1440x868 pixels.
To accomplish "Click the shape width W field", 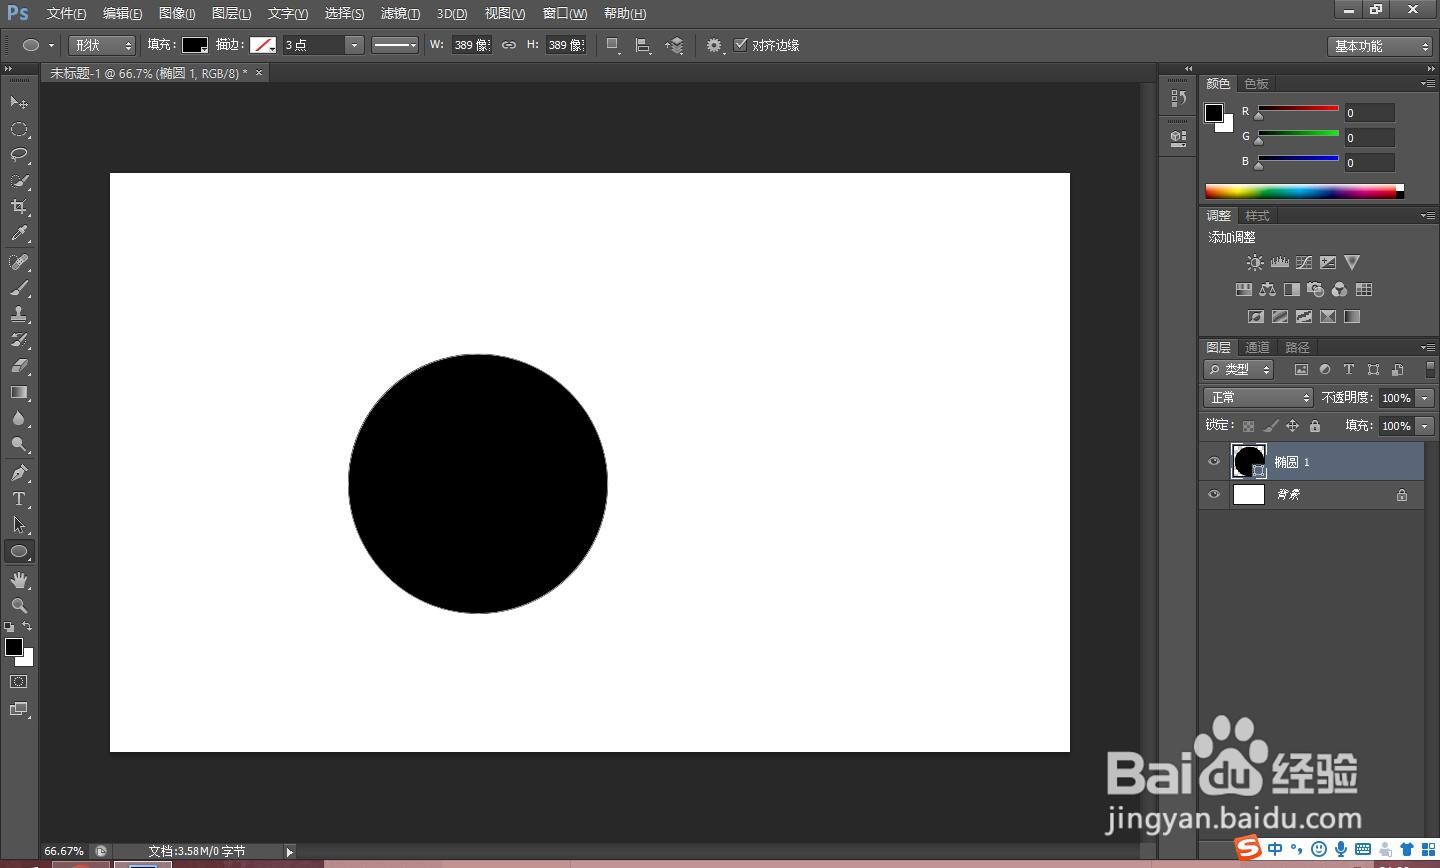I will point(471,45).
